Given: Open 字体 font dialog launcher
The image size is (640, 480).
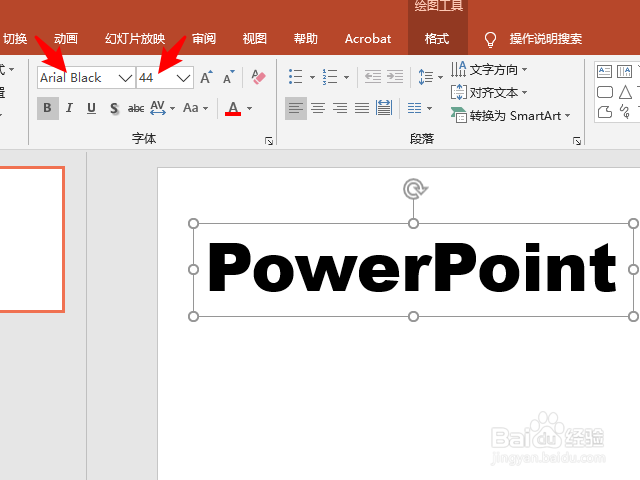Looking at the screenshot, I should pyautogui.click(x=269, y=141).
